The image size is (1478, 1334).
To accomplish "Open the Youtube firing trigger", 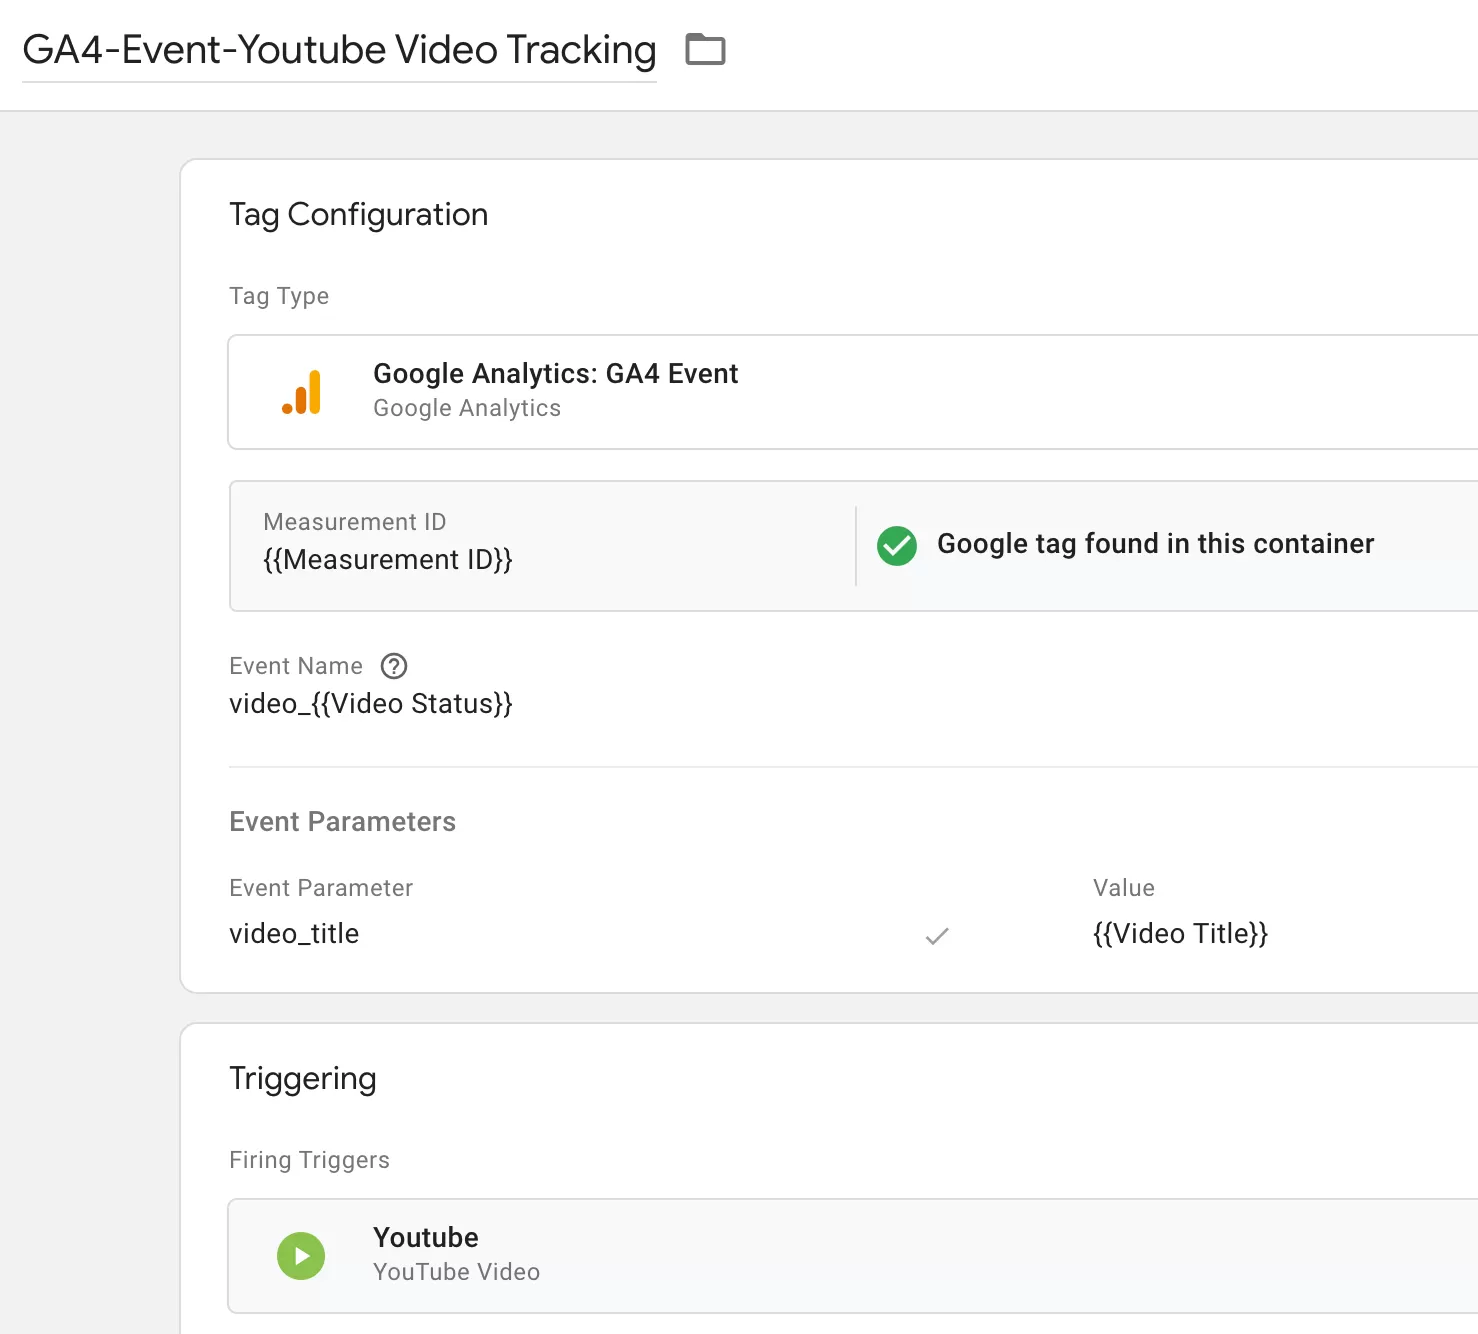I will coord(853,1256).
